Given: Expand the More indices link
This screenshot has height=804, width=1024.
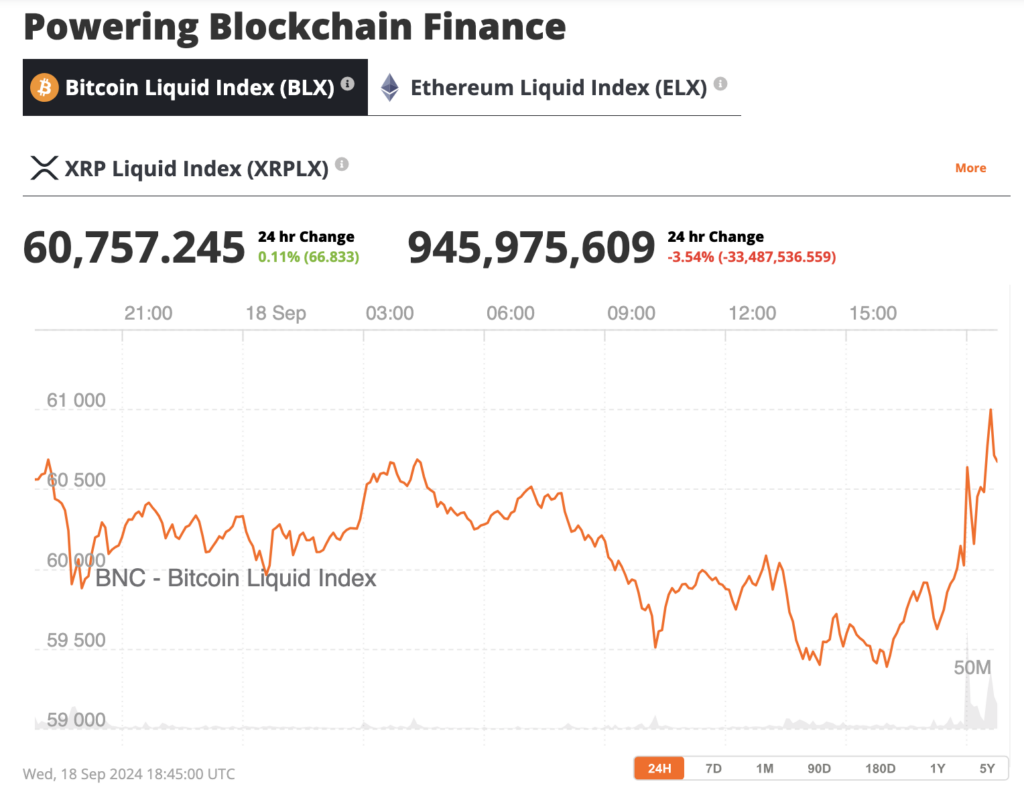Looking at the screenshot, I should 970,168.
